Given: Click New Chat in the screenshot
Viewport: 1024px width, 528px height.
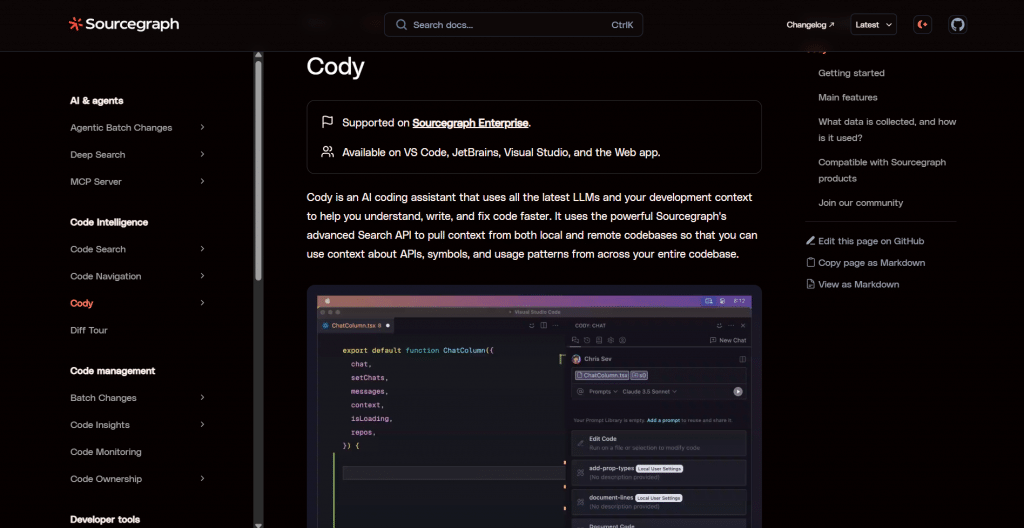Looking at the screenshot, I should click(x=728, y=340).
